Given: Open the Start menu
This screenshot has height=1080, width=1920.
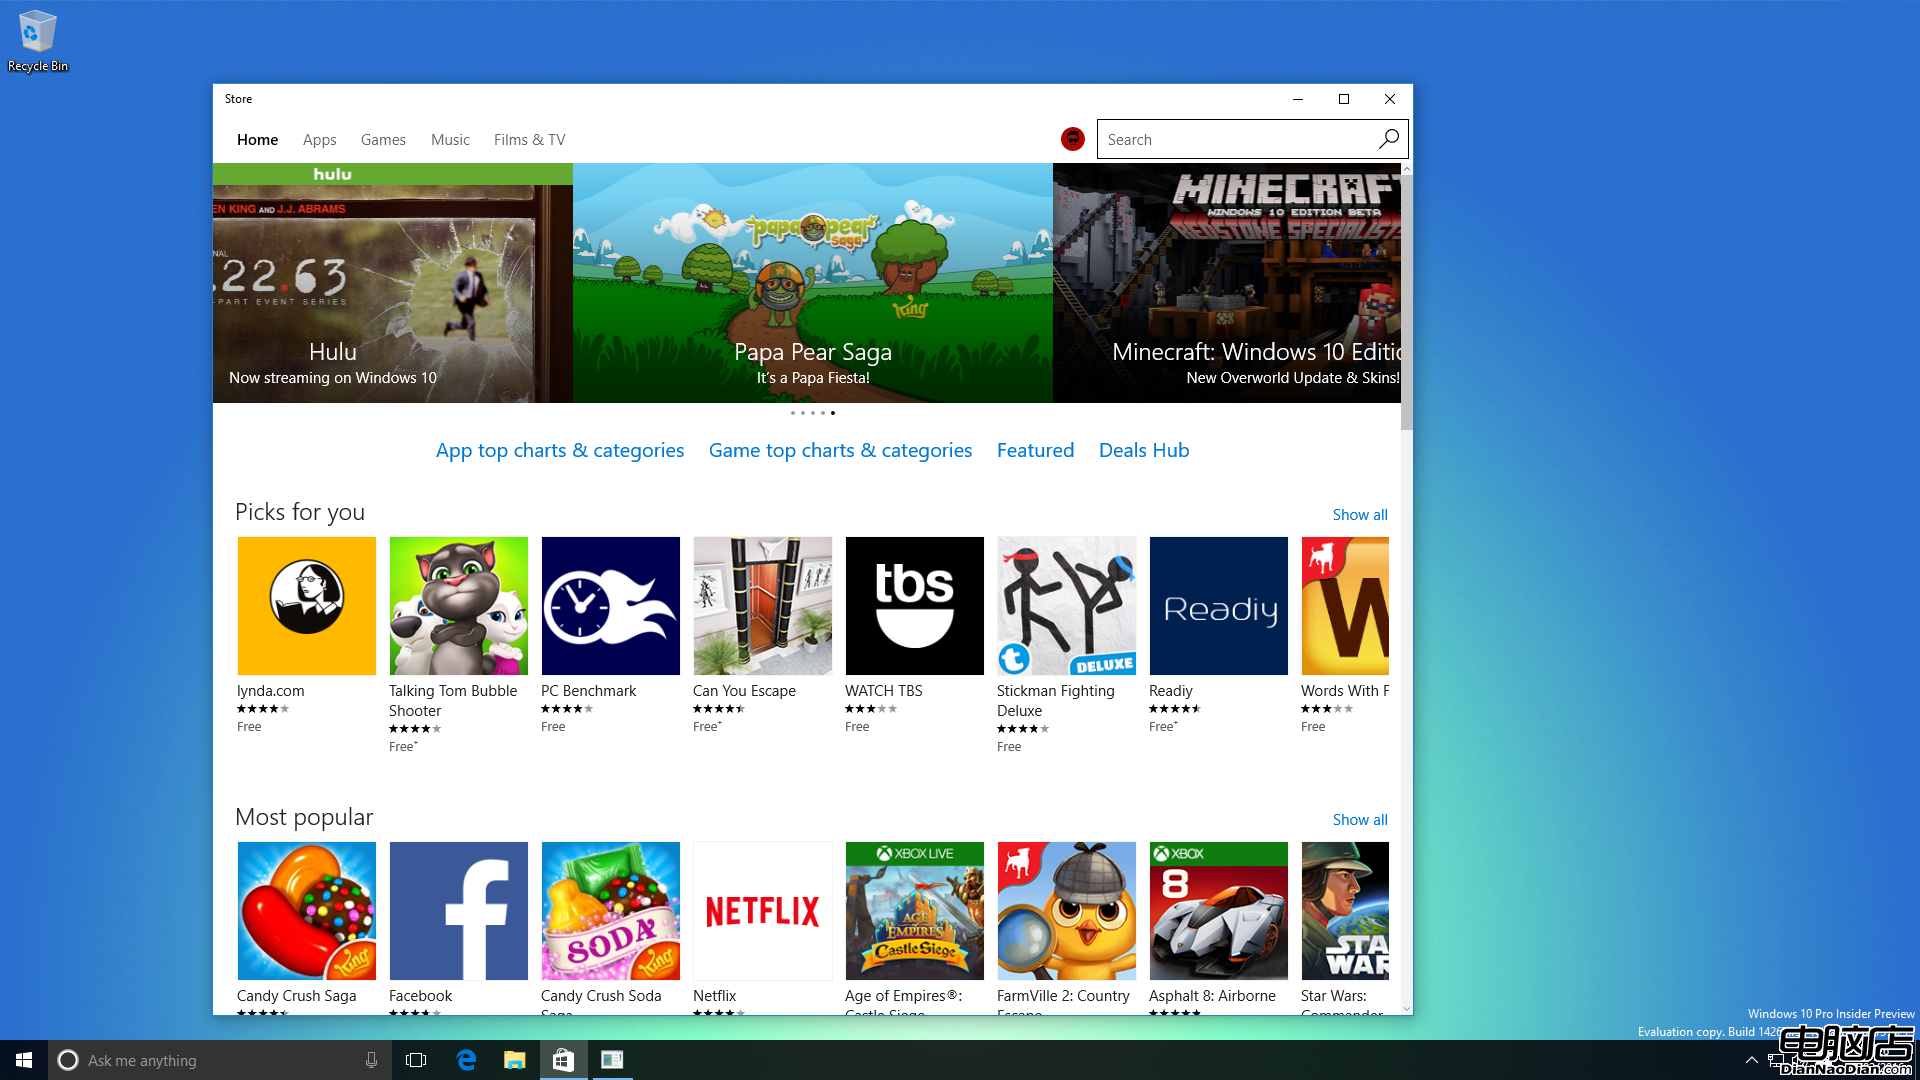Looking at the screenshot, I should 24,1060.
